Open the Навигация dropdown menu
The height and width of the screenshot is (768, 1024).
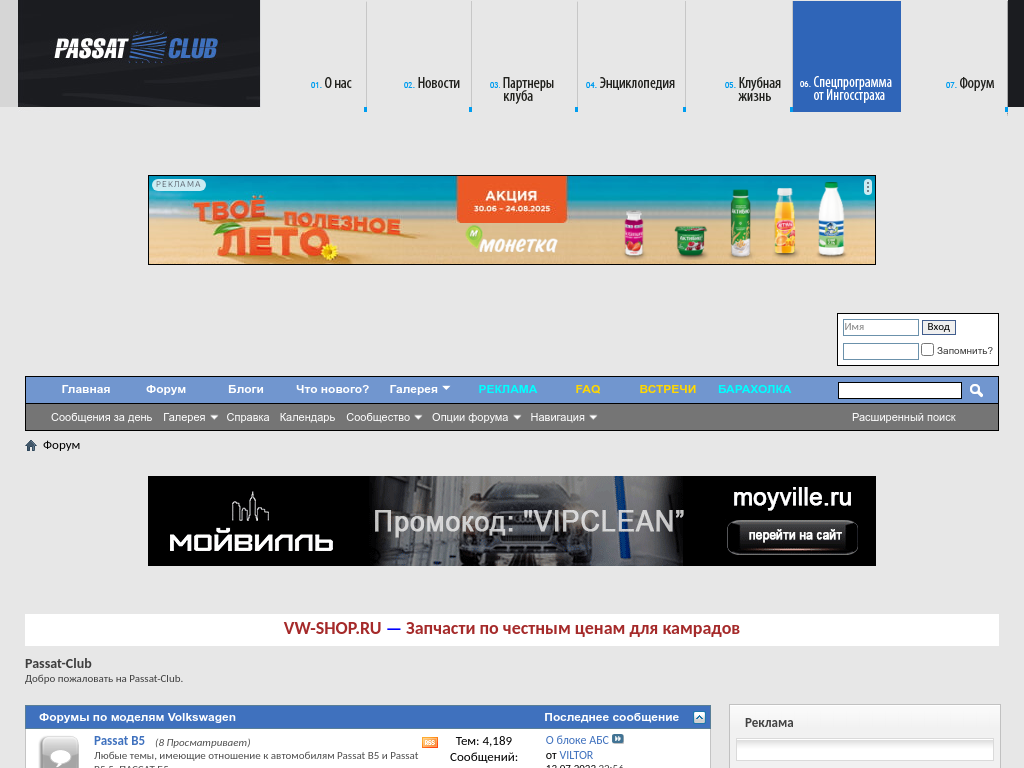(563, 417)
